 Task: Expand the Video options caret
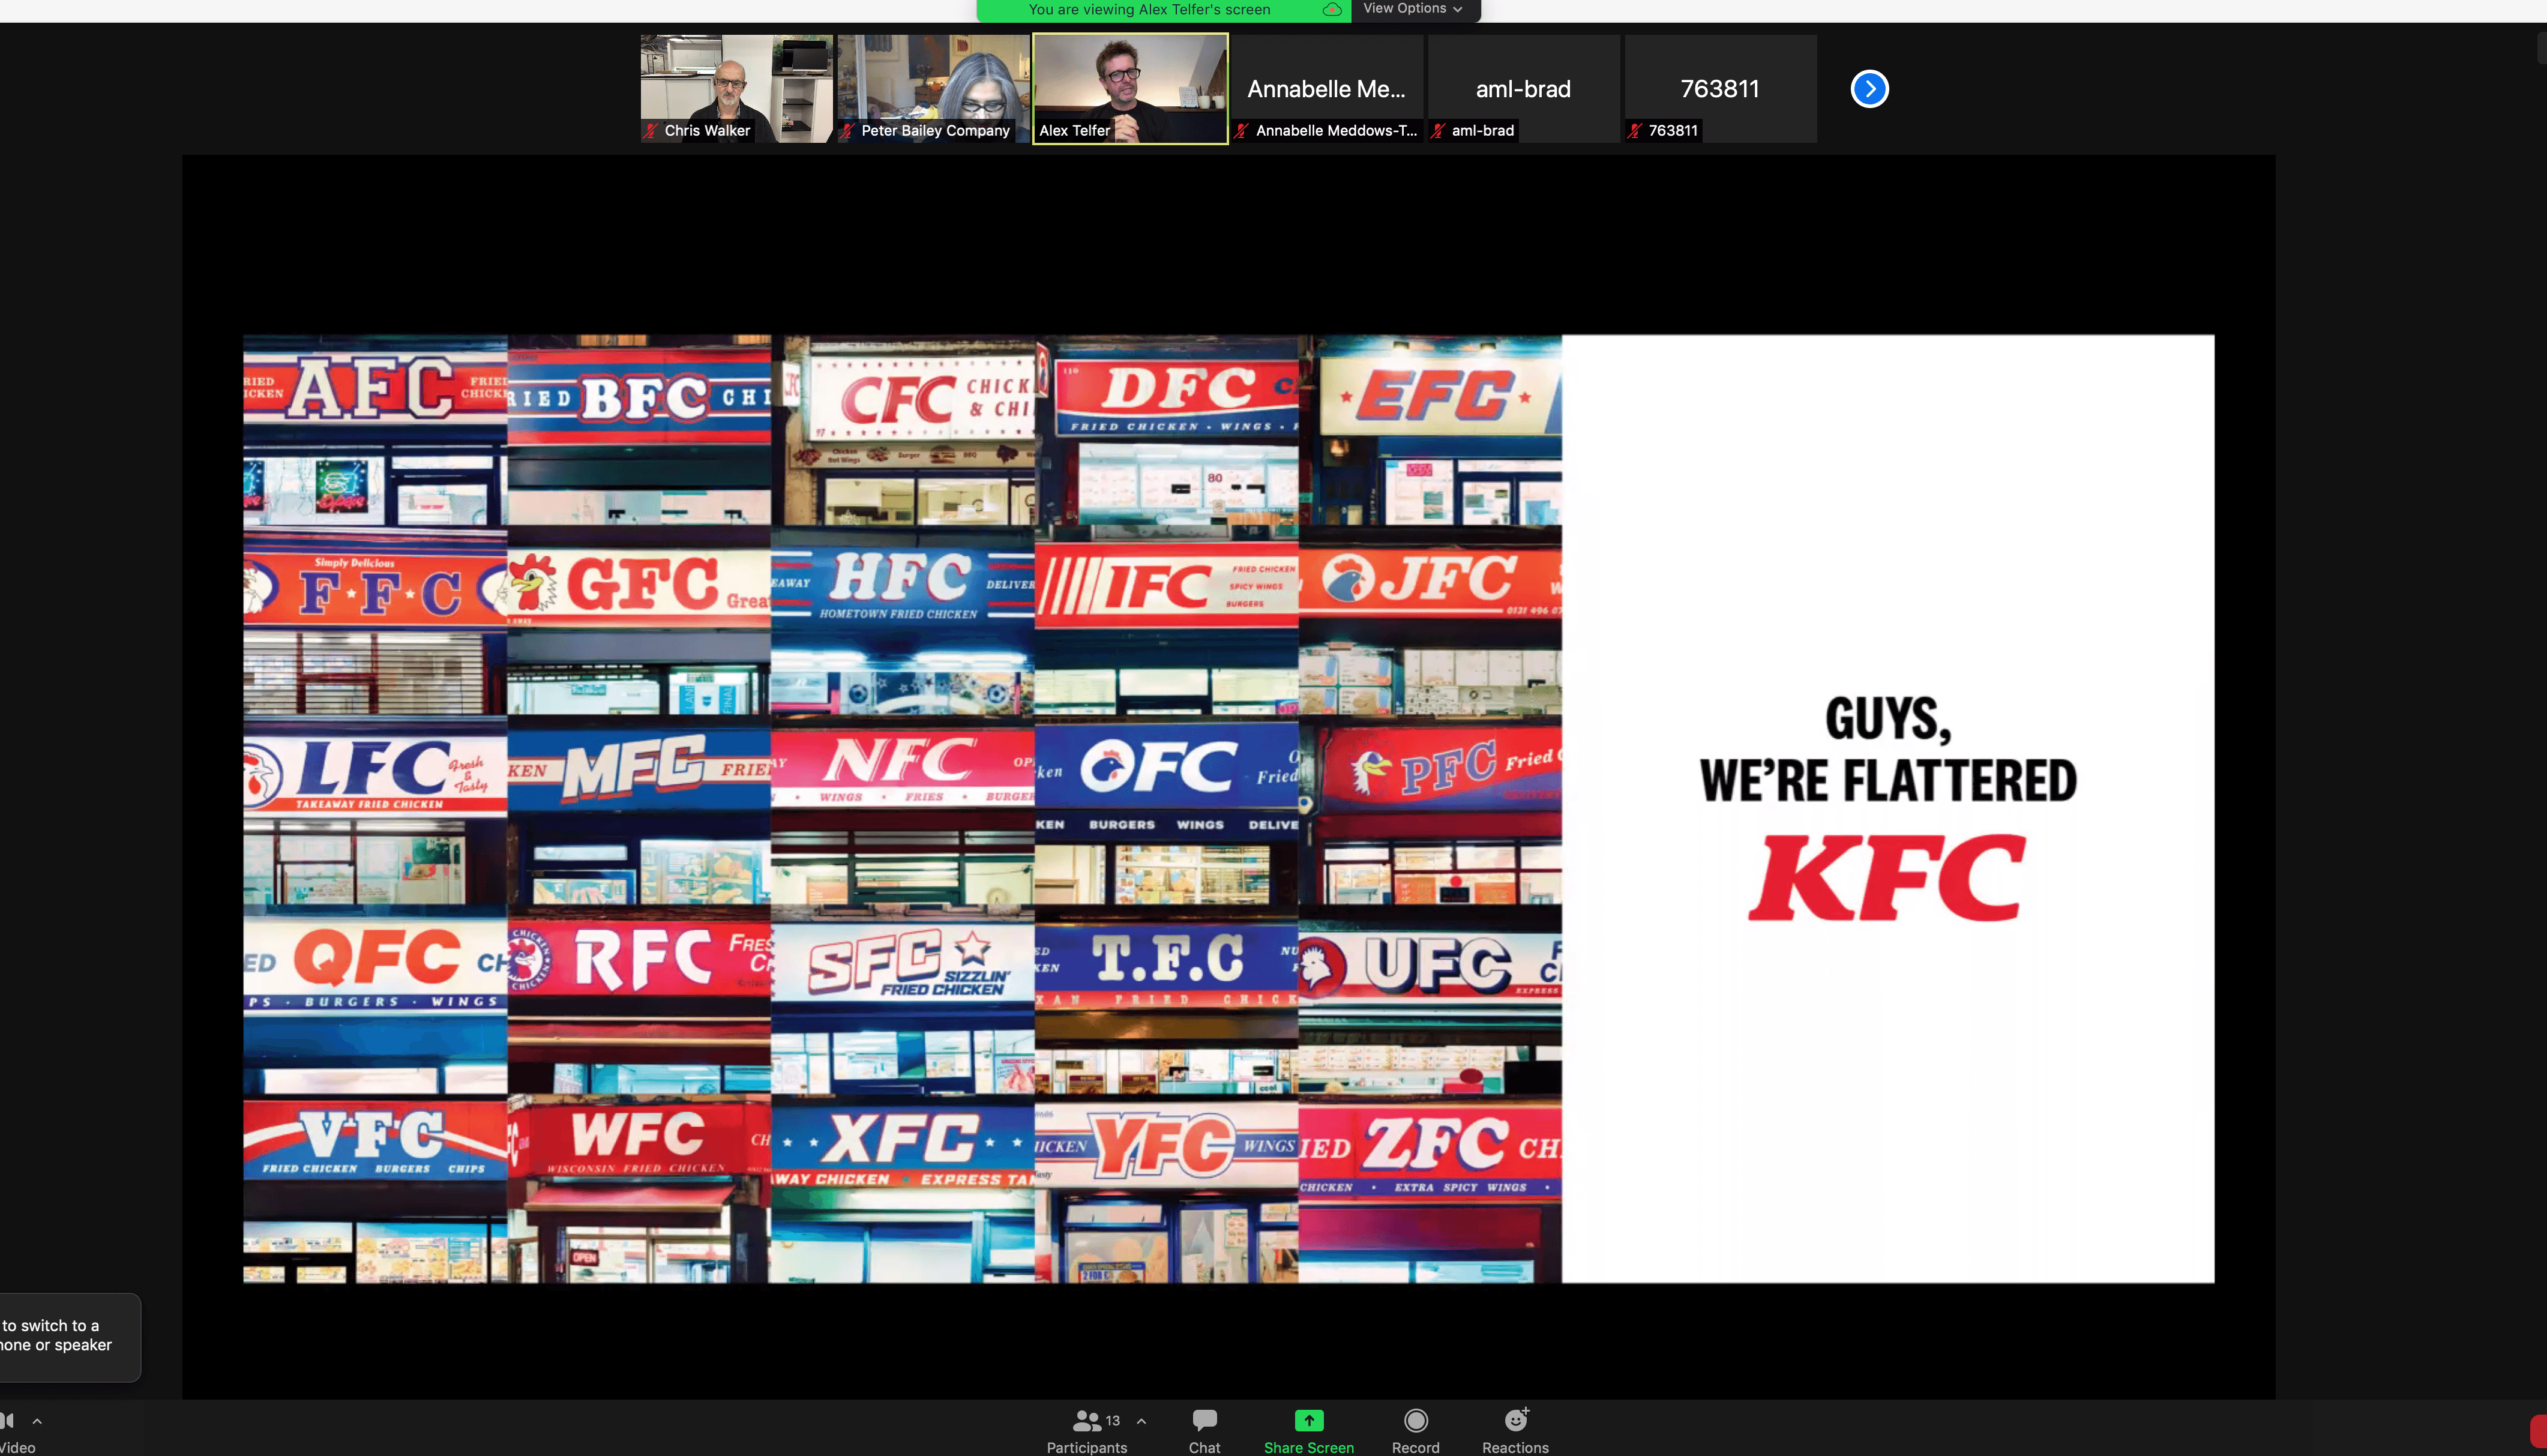[37, 1421]
